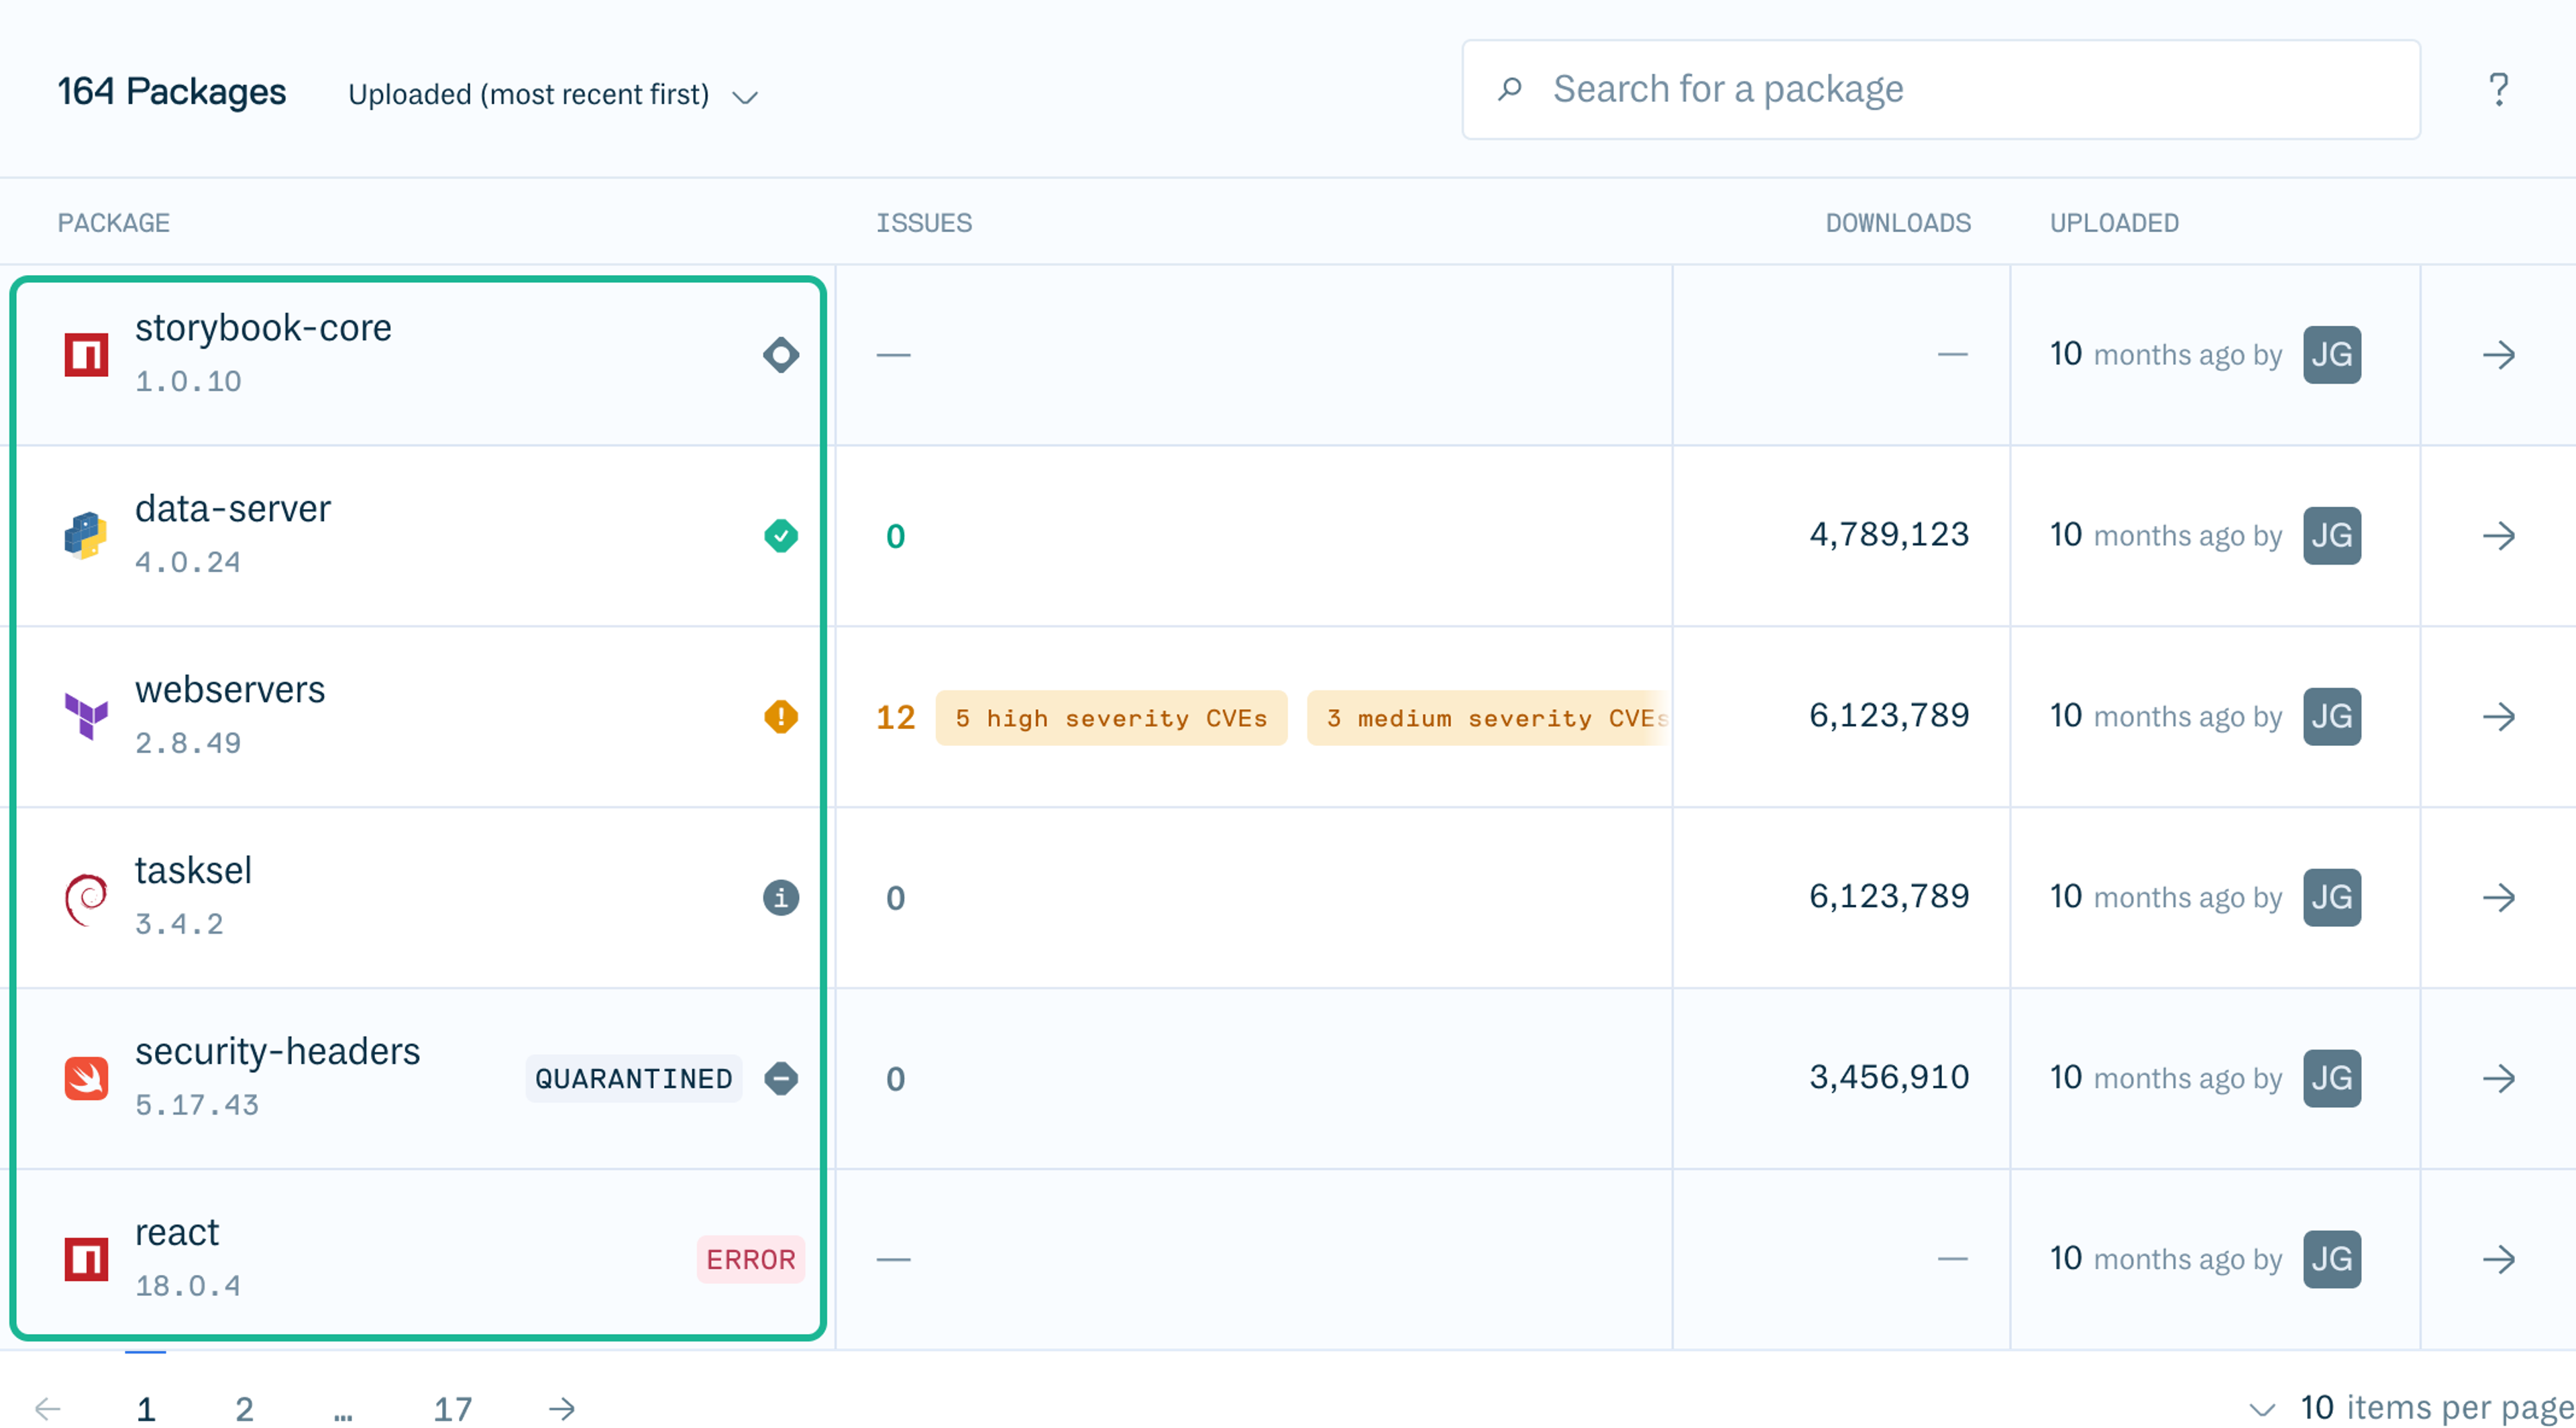The height and width of the screenshot is (1428, 2576).
Task: Click the npm icon for react
Action: pyautogui.click(x=86, y=1260)
